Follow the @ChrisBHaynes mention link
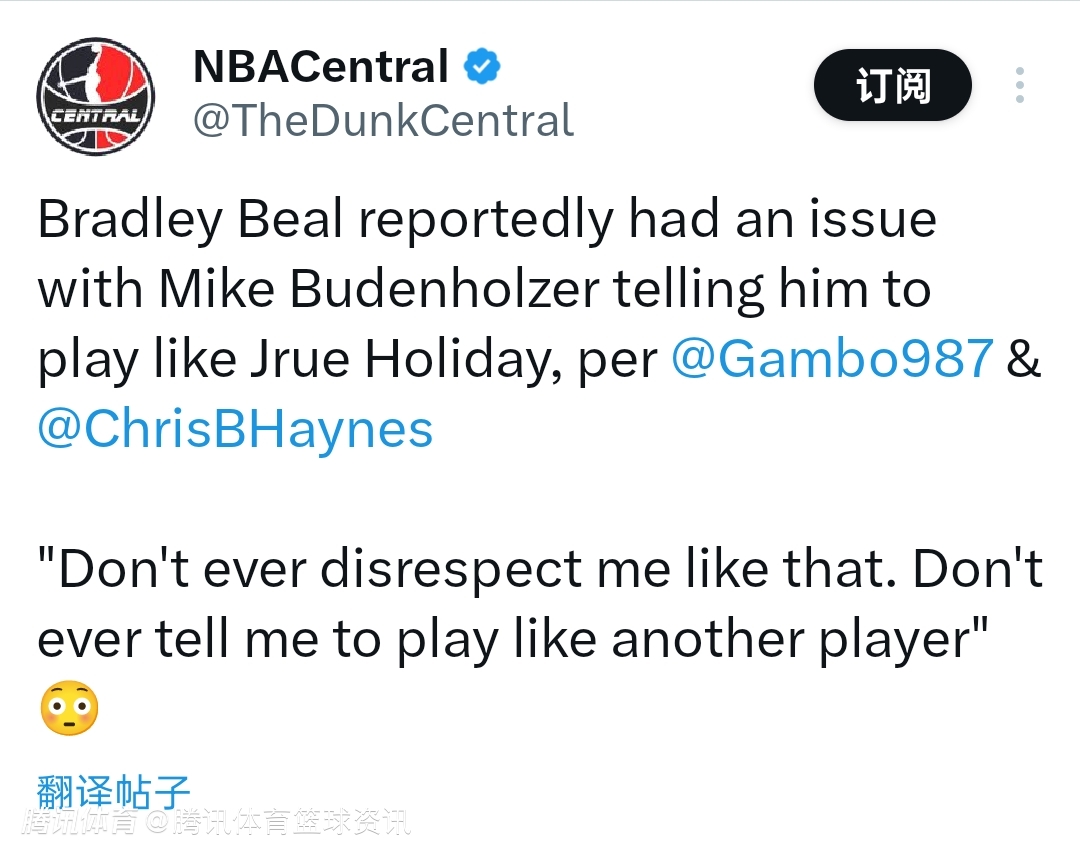The height and width of the screenshot is (855, 1080). [235, 429]
